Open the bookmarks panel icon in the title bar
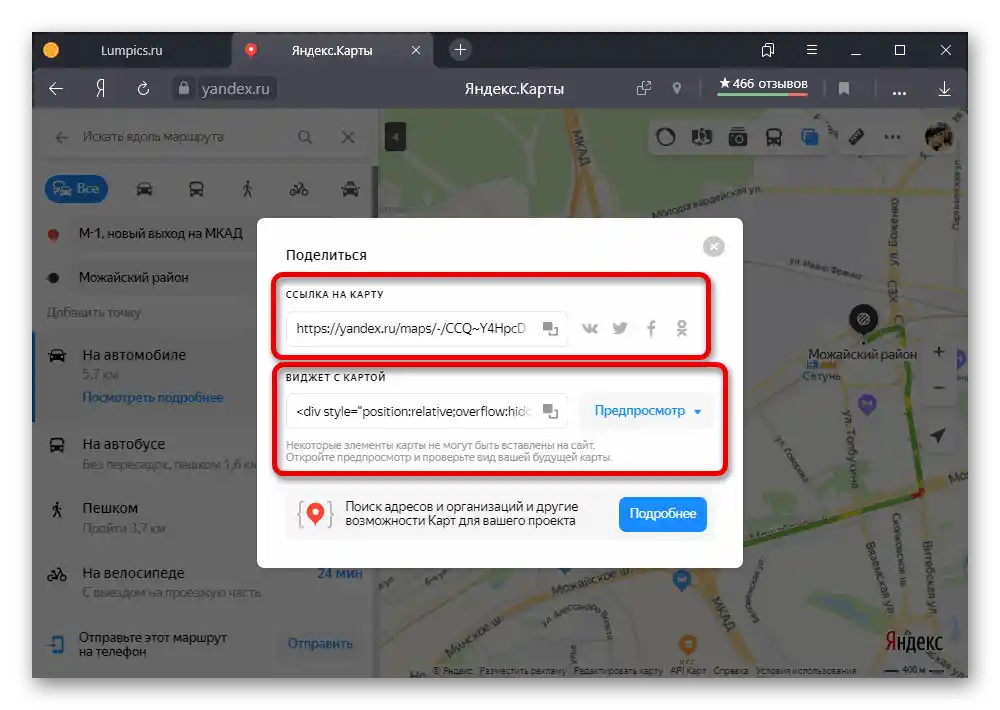 coord(768,50)
